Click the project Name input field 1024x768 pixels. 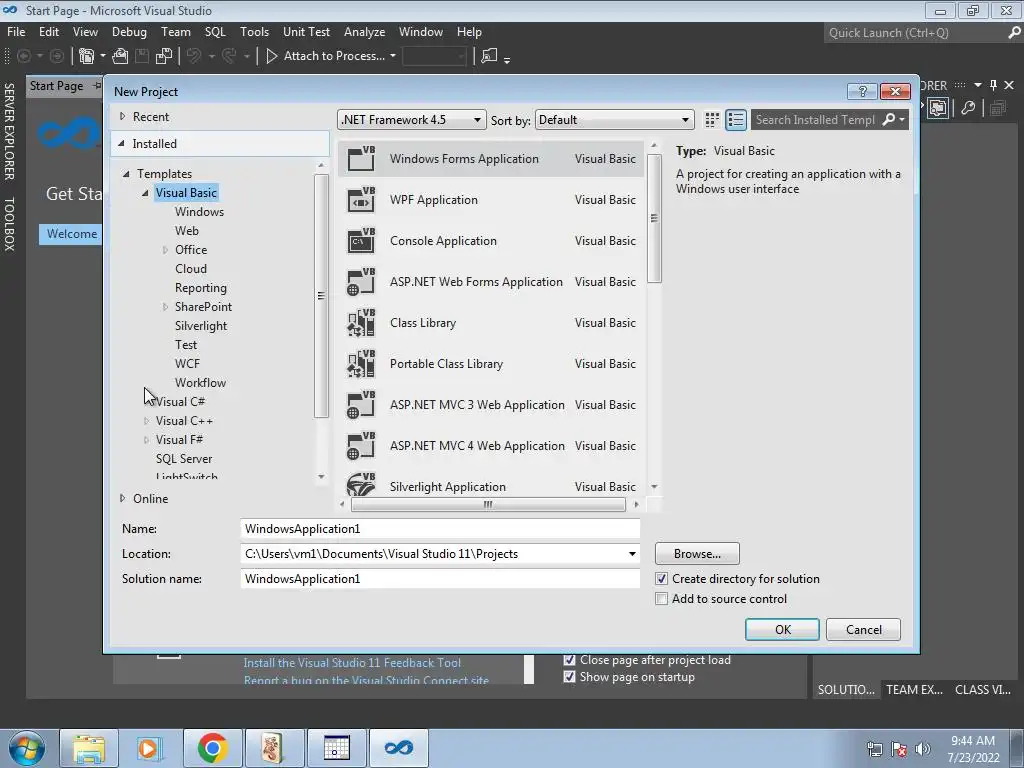(440, 528)
